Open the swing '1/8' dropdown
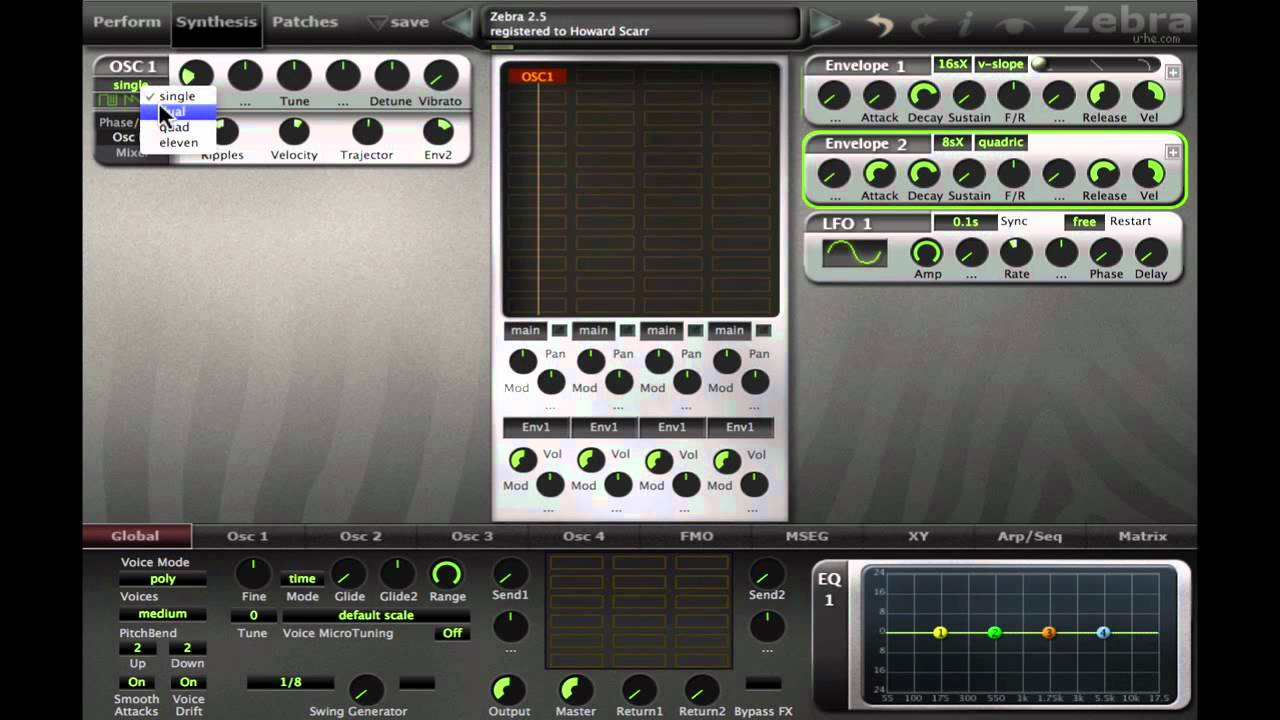The image size is (1280, 720). 291,683
